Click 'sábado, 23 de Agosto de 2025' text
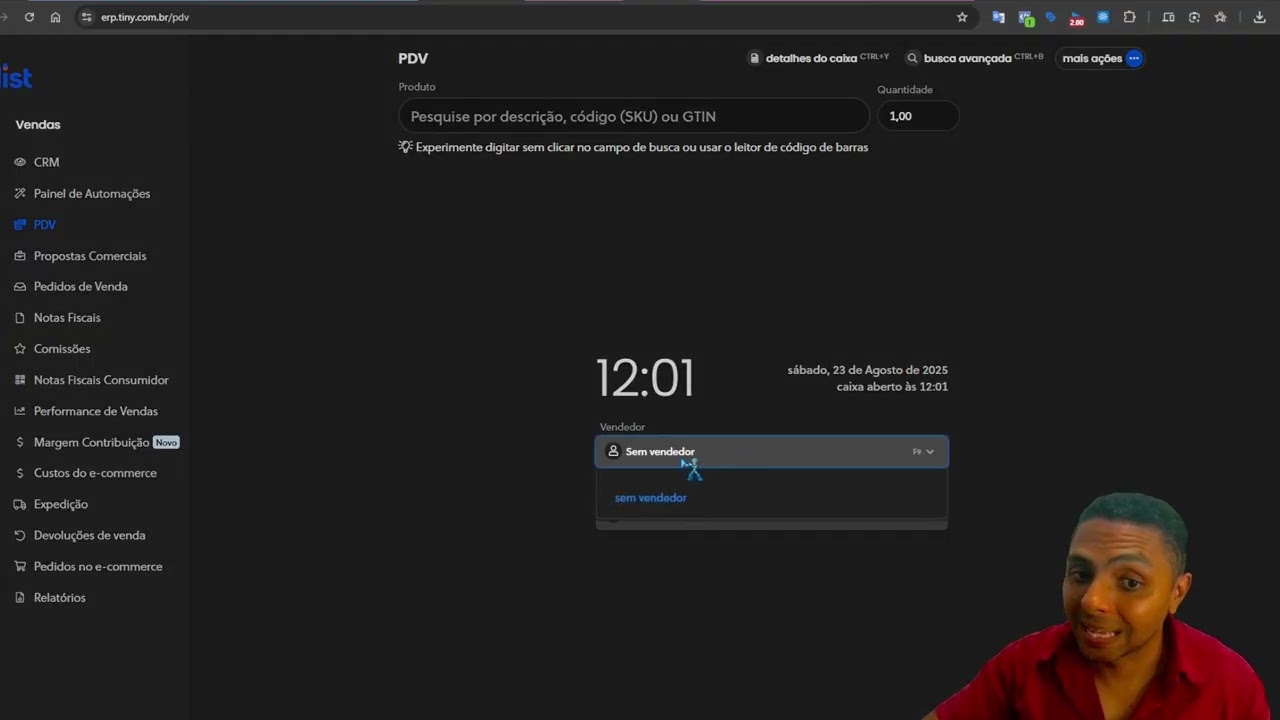This screenshot has height=720, width=1280. tap(868, 370)
